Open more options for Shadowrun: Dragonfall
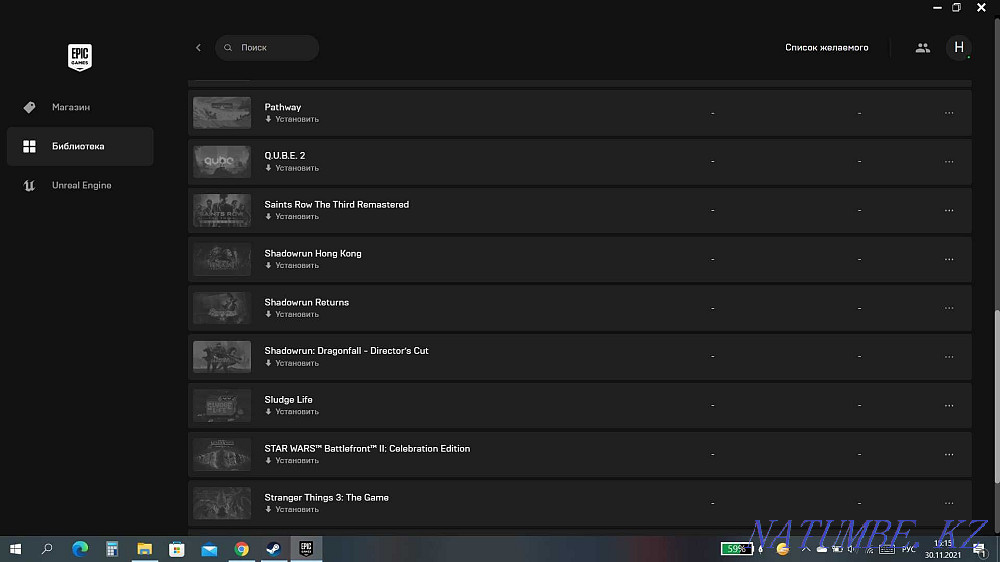Screen dimensions: 1000x562 click(x=949, y=357)
